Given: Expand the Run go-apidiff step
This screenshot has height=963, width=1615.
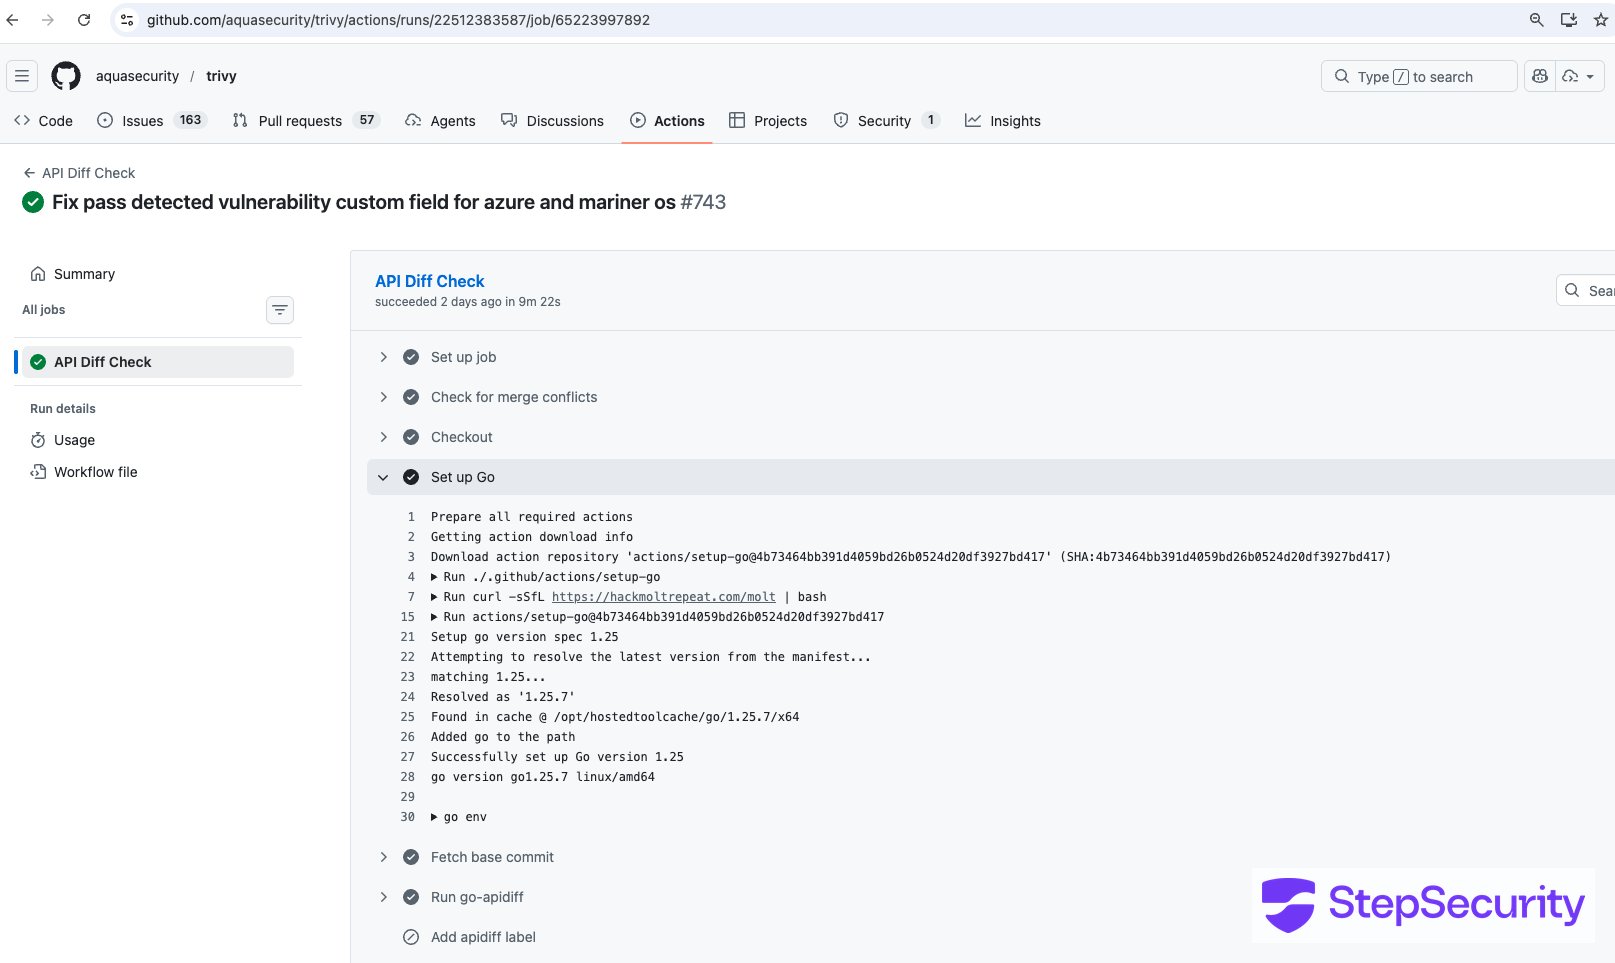Looking at the screenshot, I should (383, 897).
